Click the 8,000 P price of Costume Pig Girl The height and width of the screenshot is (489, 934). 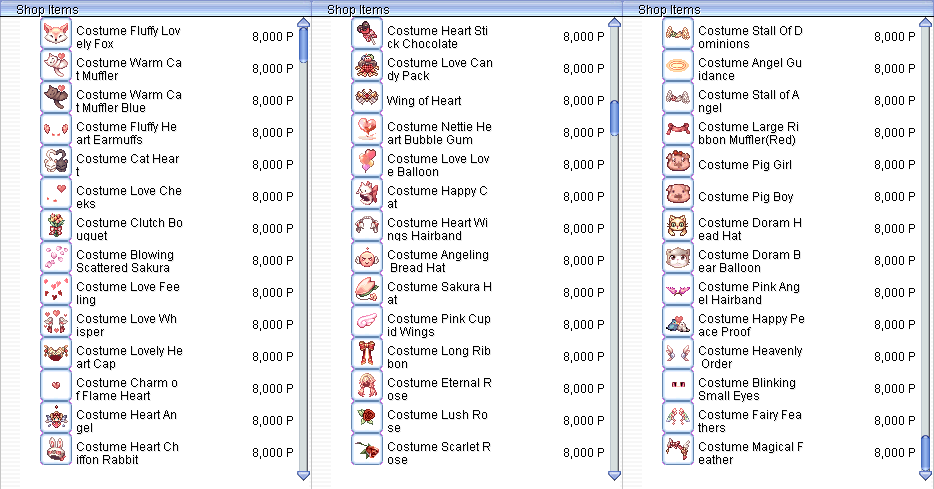[x=894, y=164]
